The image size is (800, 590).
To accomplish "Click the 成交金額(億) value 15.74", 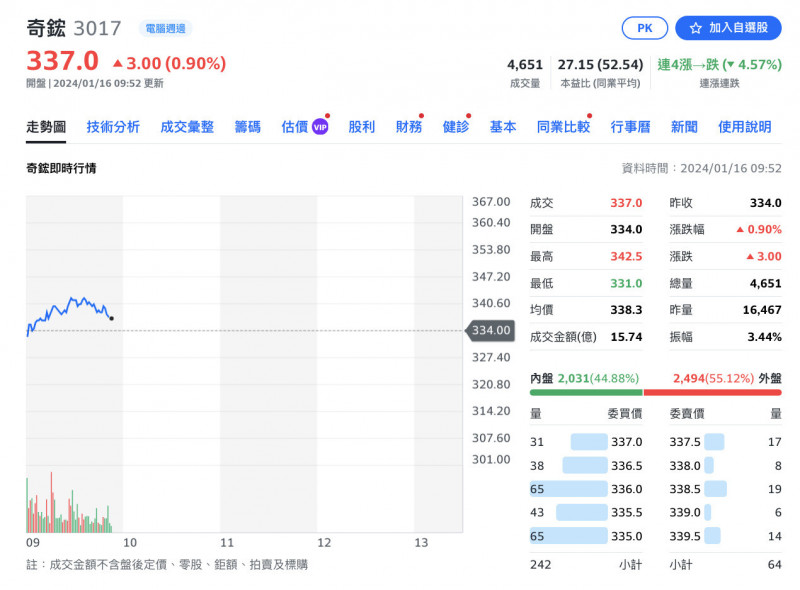I will pyautogui.click(x=626, y=337).
